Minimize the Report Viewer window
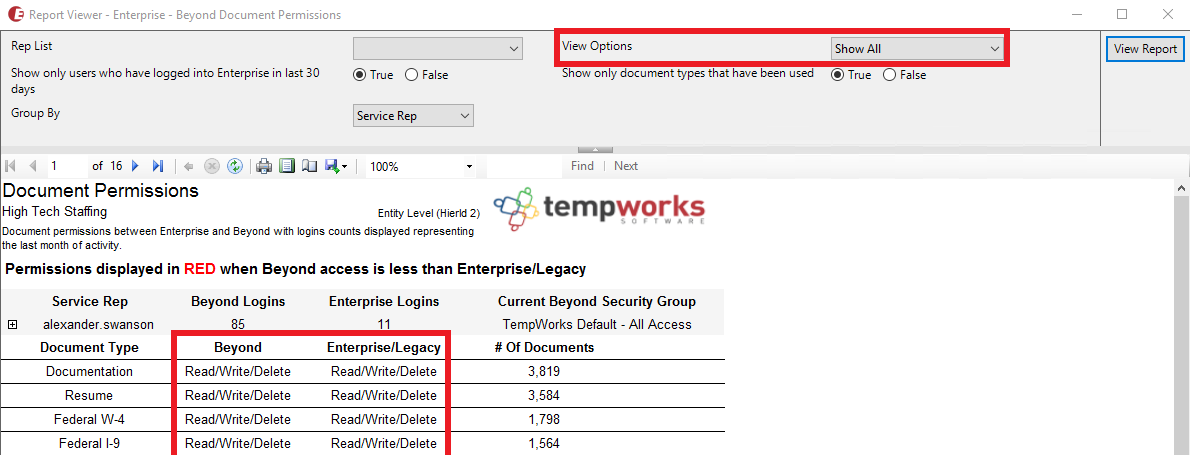This screenshot has height=455, width=1190. pos(1075,14)
